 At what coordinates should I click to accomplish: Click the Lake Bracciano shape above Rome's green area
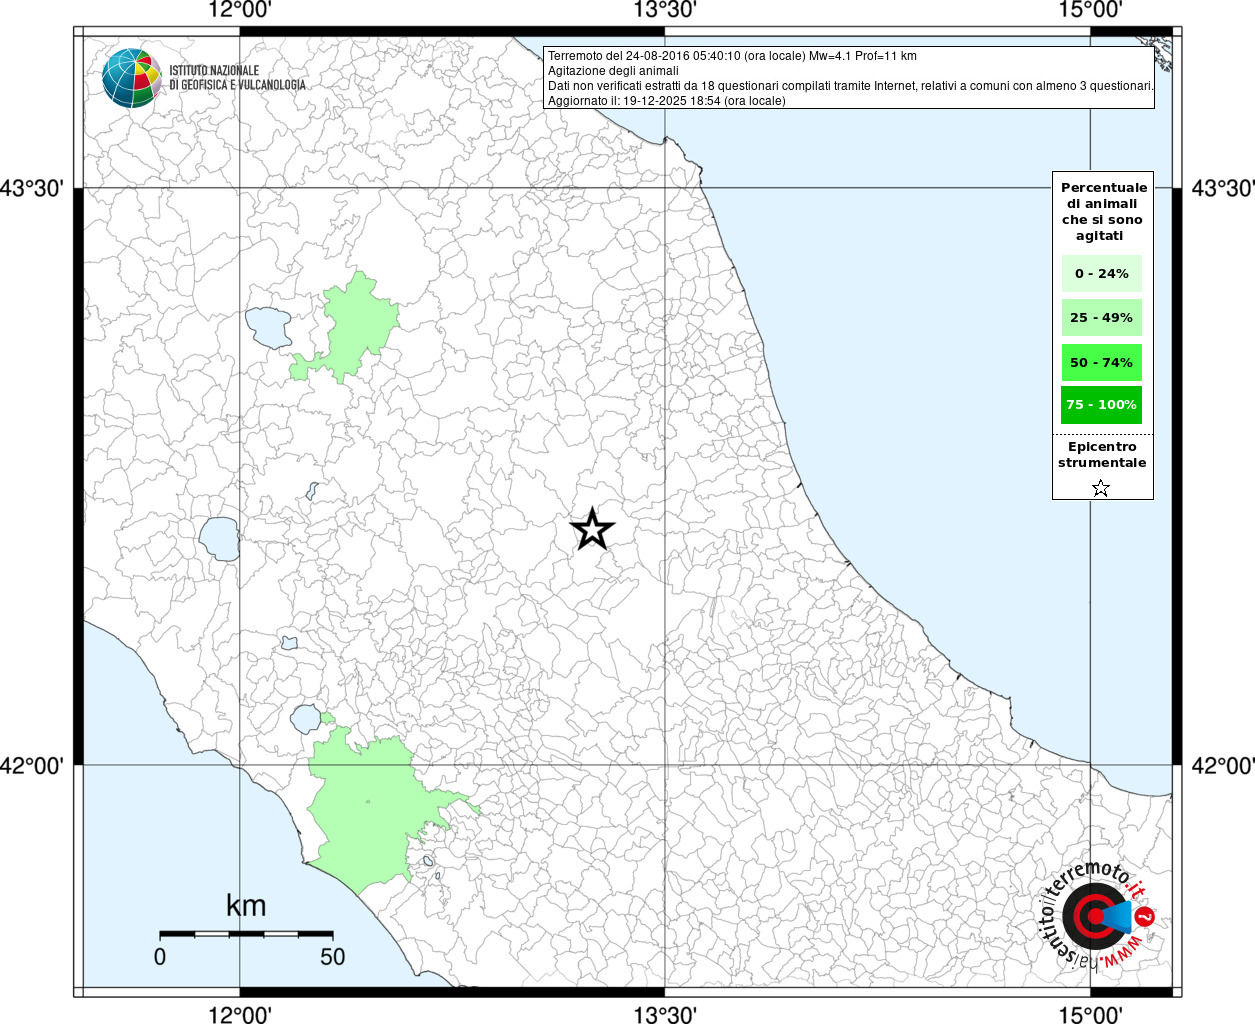coord(305,718)
